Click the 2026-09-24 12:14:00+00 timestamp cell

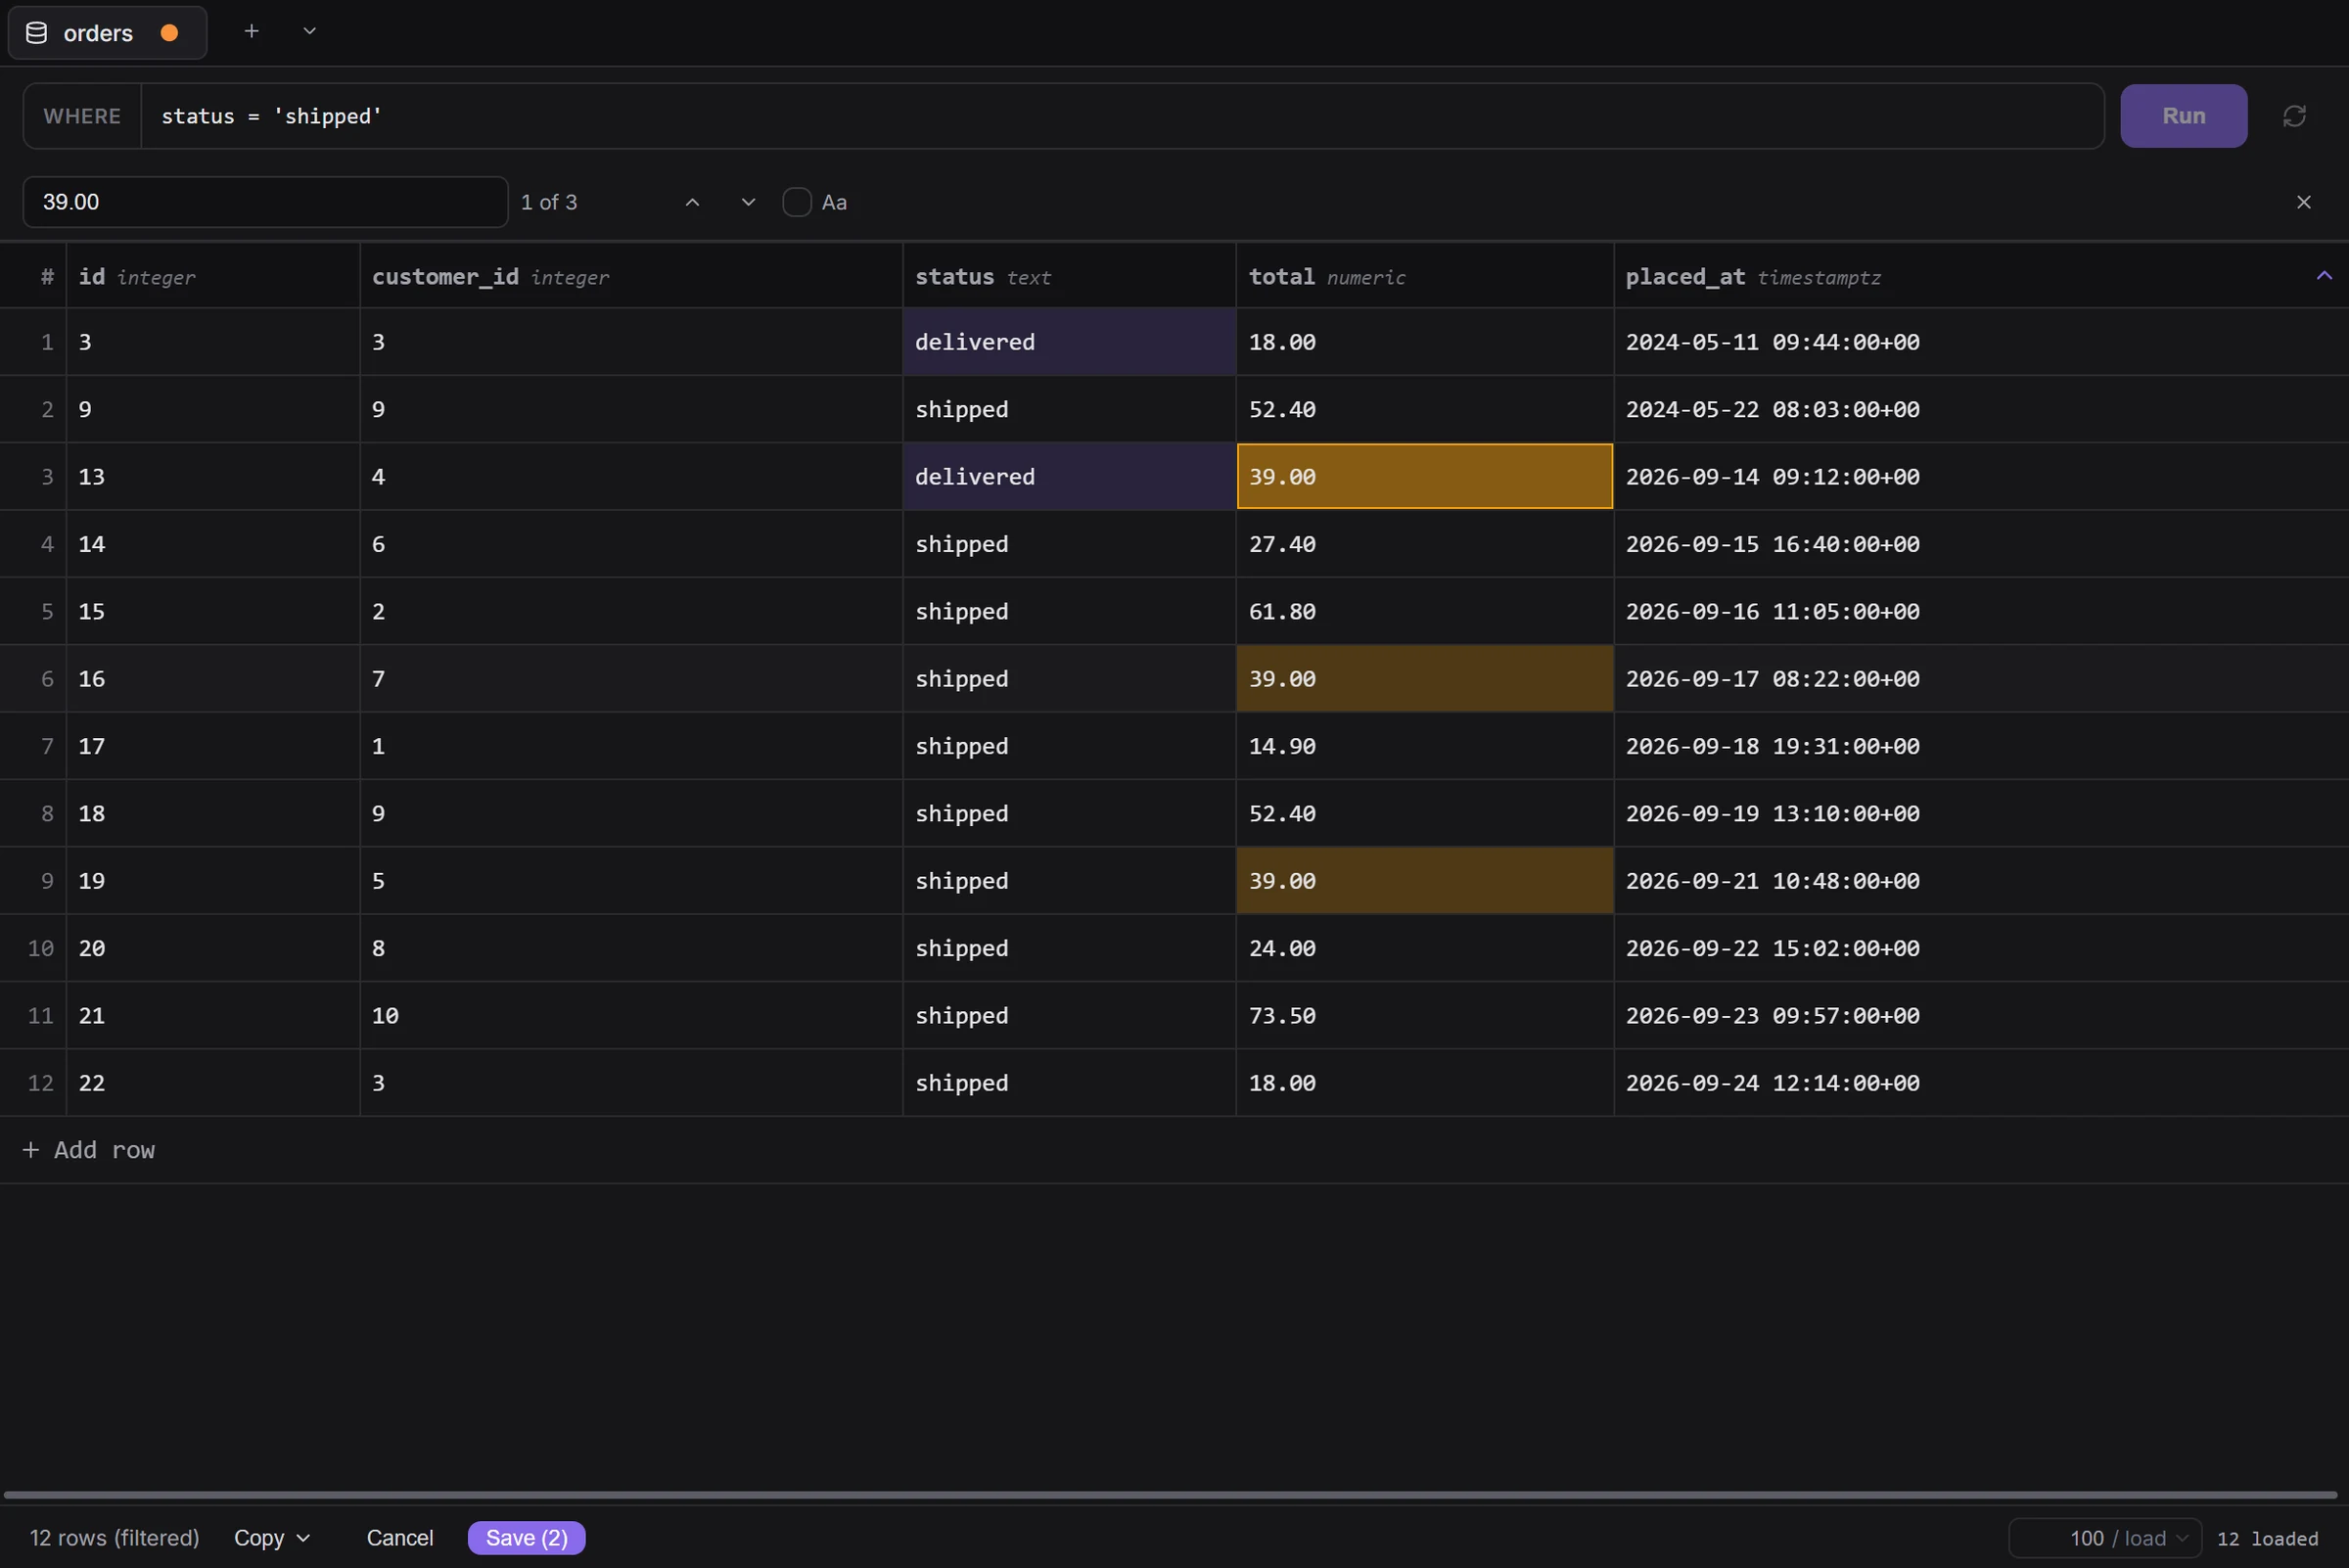(1980, 1083)
